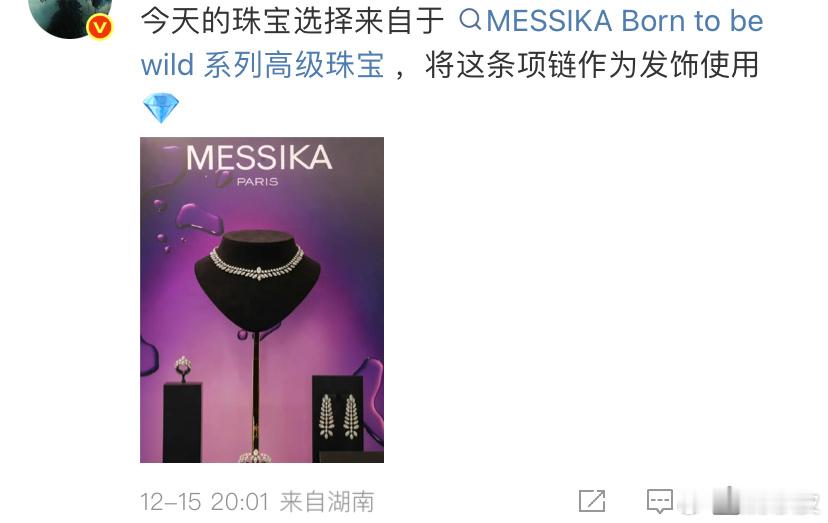828x523 pixels.
Task: Open the MESSIKA jewelry photo thumbnail
Action: pyautogui.click(x=262, y=300)
